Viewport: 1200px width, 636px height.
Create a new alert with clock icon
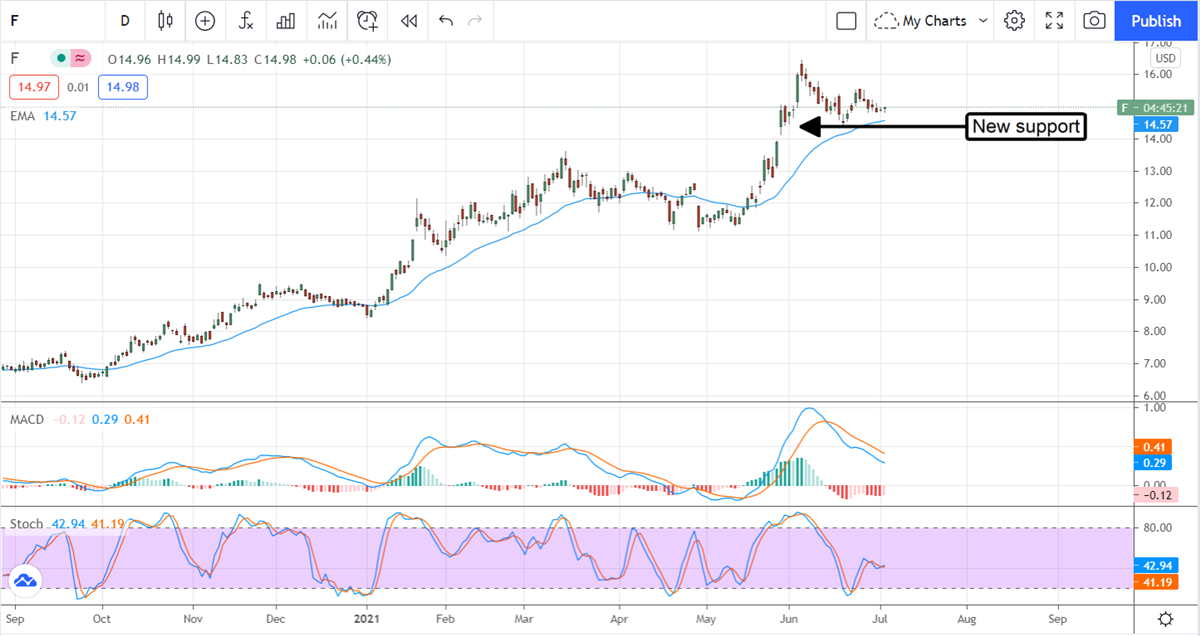coord(368,20)
